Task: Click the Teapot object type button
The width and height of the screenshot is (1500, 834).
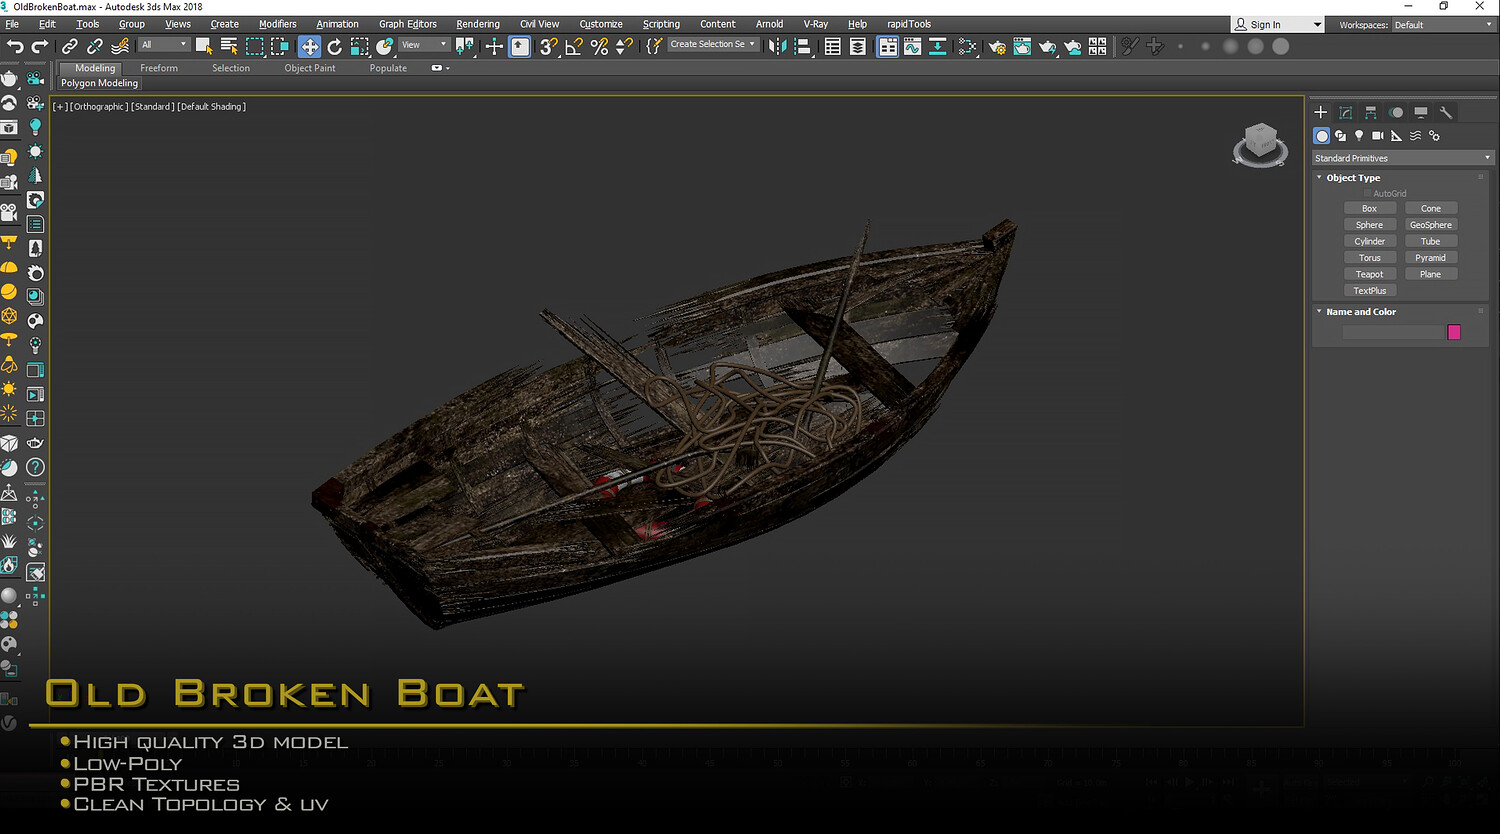Action: coord(1369,274)
